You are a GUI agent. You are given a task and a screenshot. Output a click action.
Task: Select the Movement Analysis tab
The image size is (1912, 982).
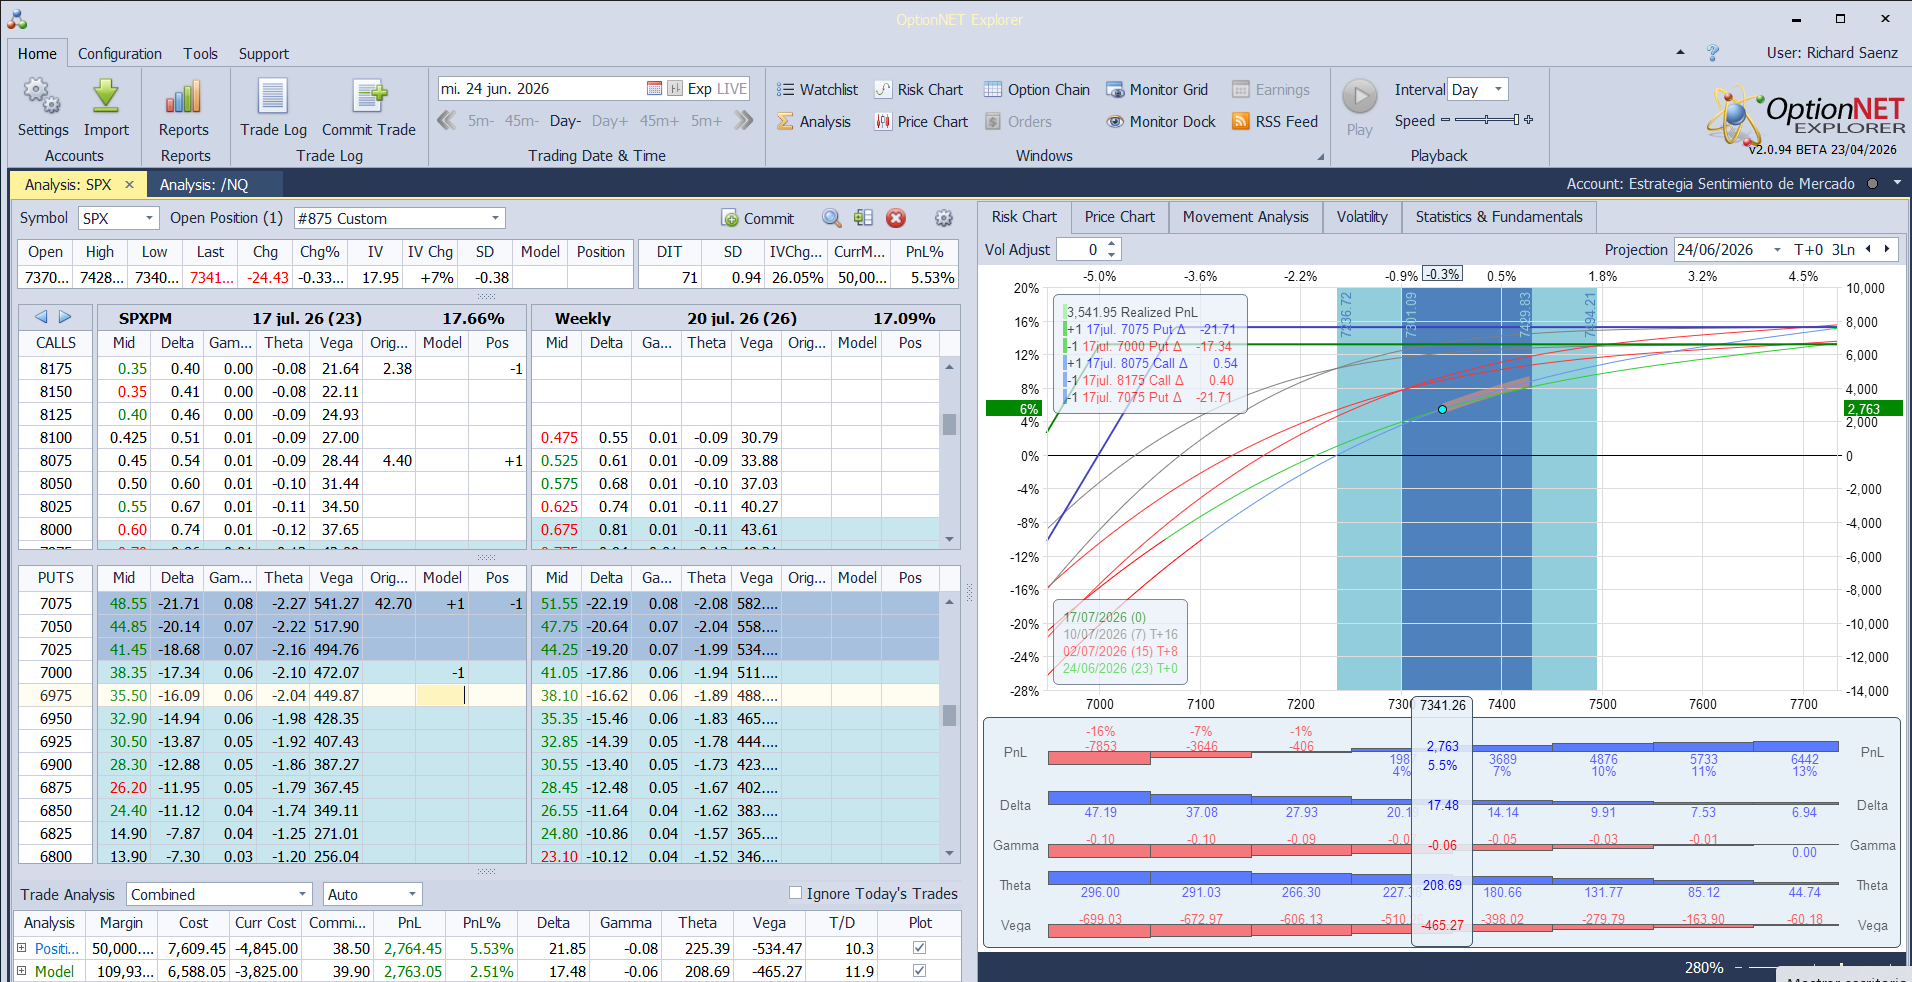pyautogui.click(x=1245, y=217)
